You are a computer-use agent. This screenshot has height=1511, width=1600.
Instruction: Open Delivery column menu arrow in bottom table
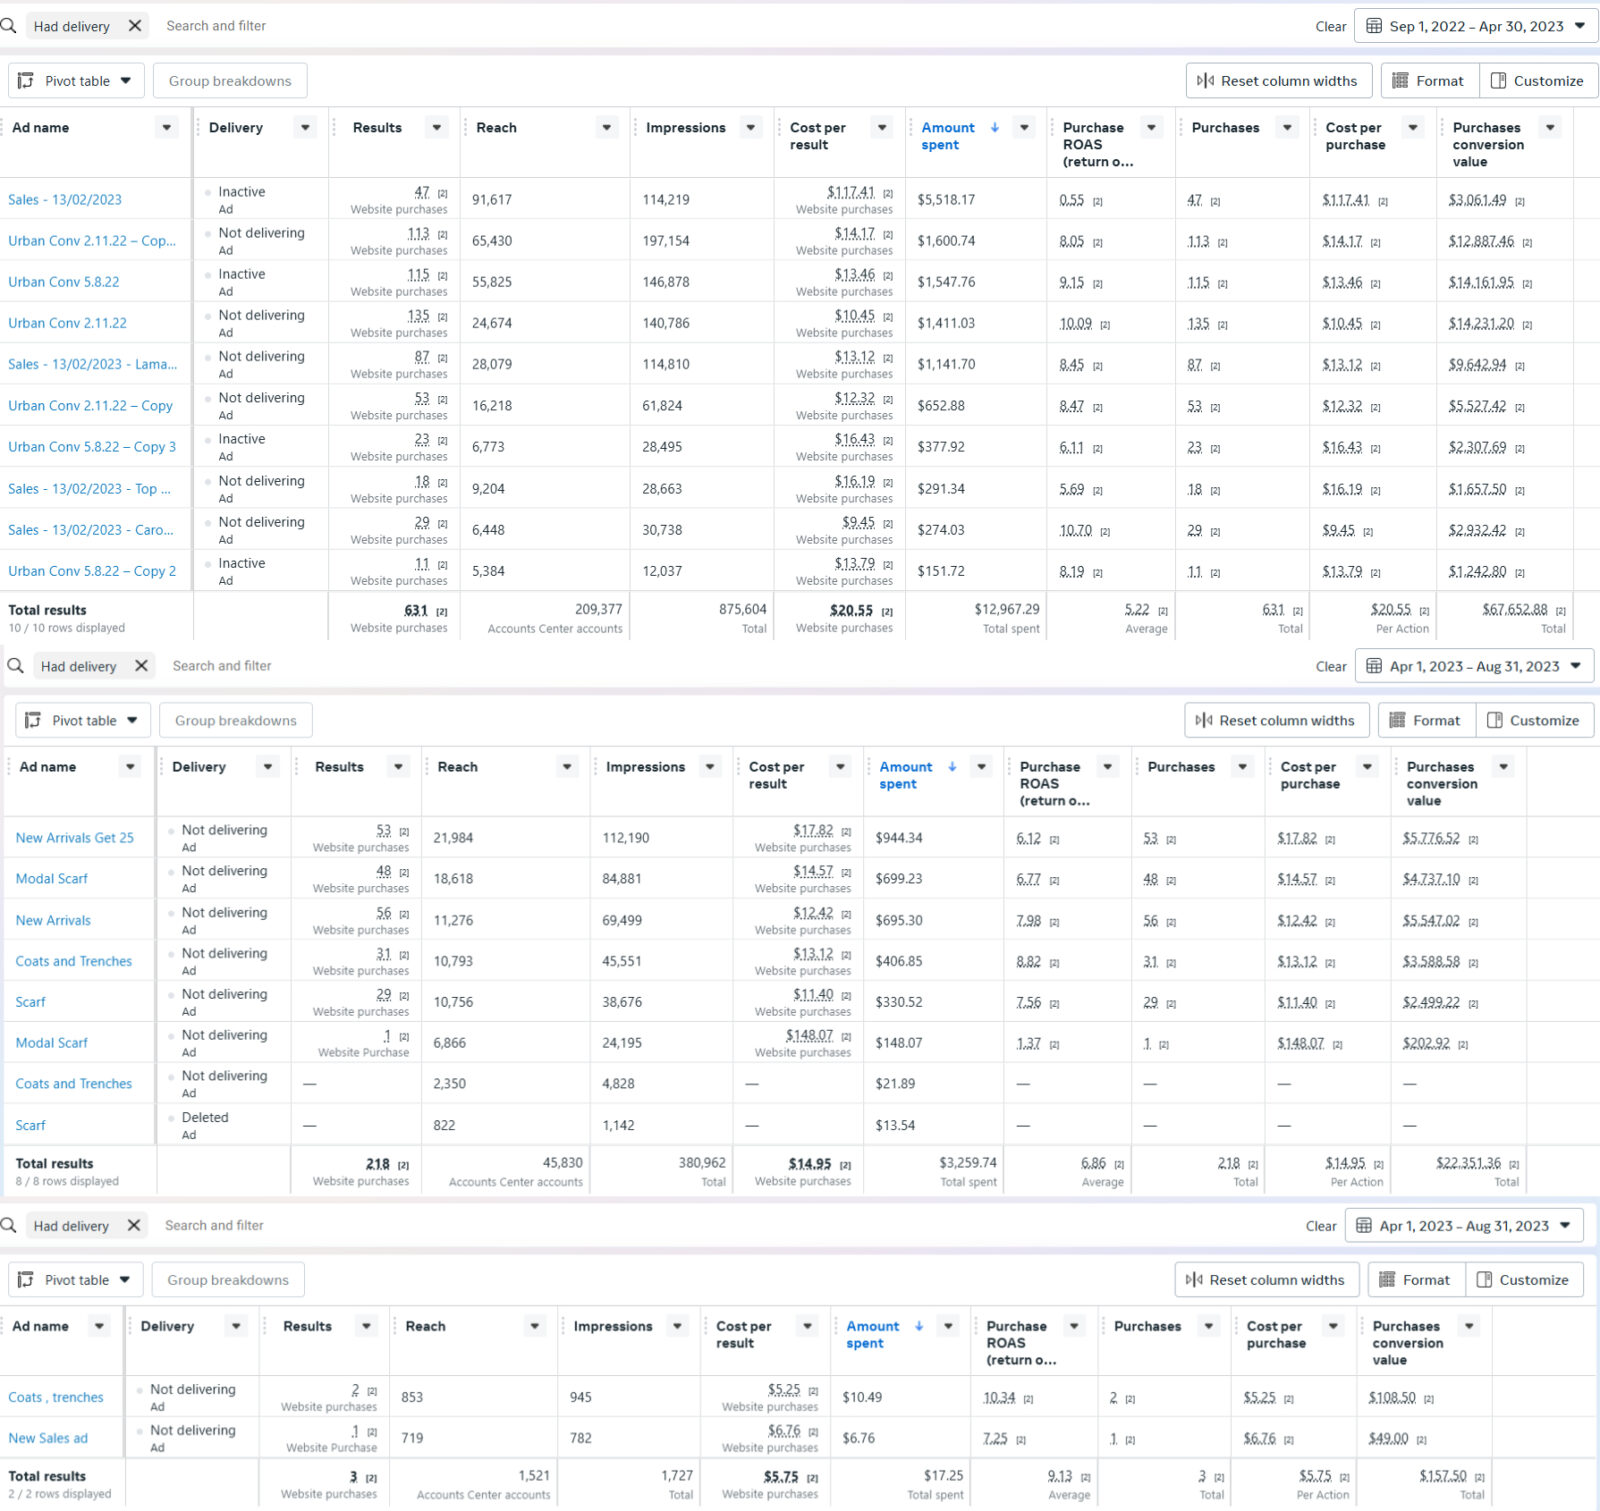(x=236, y=1326)
